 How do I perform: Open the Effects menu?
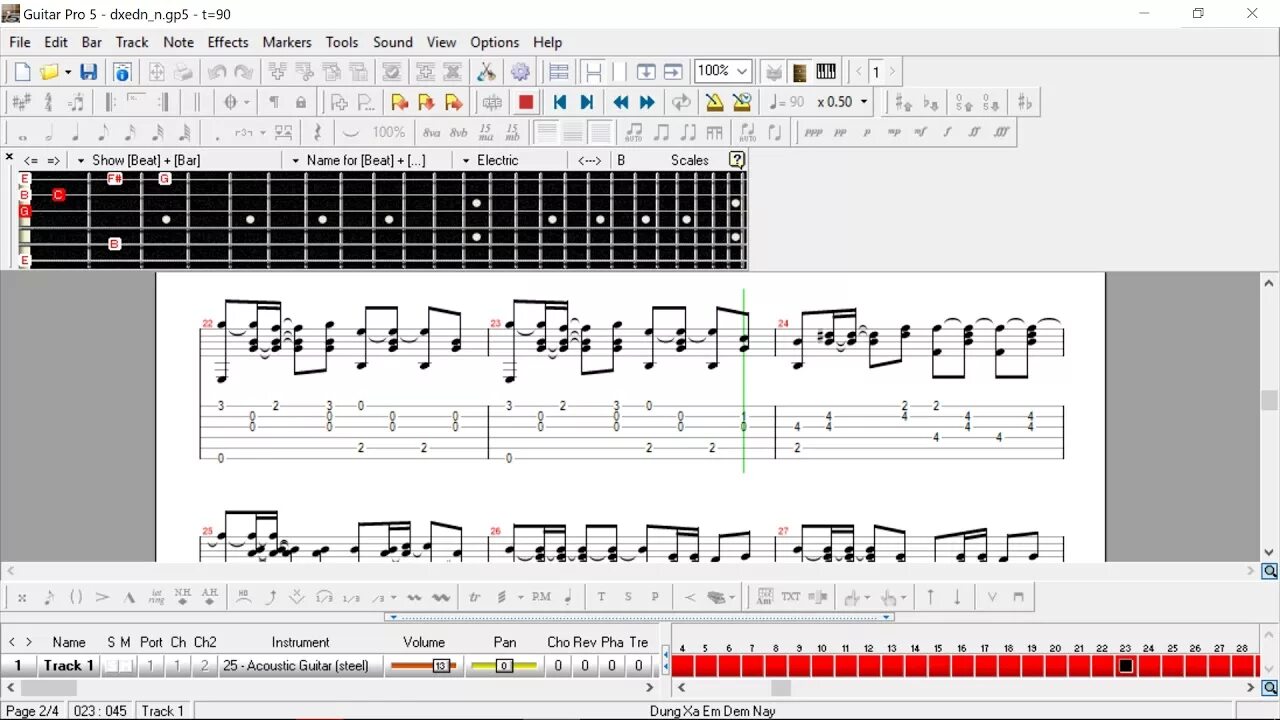228,42
